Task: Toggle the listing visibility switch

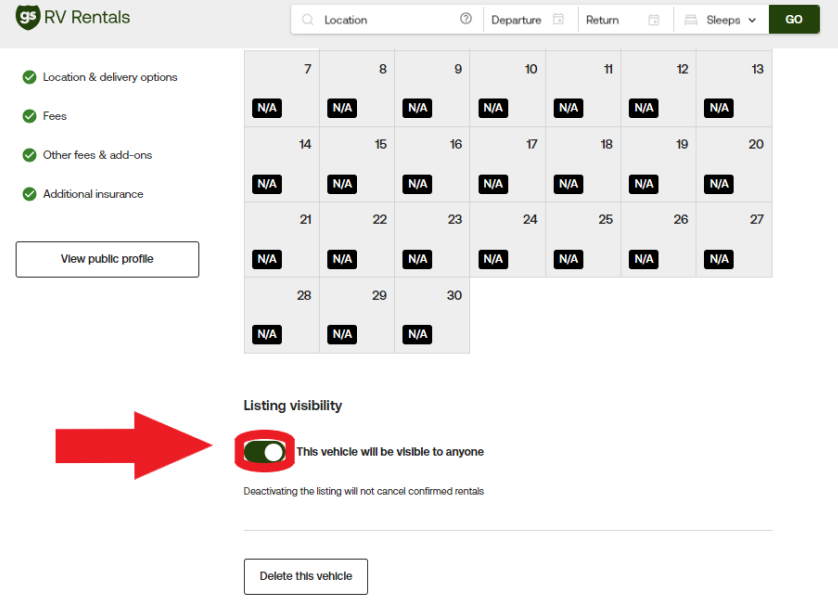Action: click(x=265, y=452)
